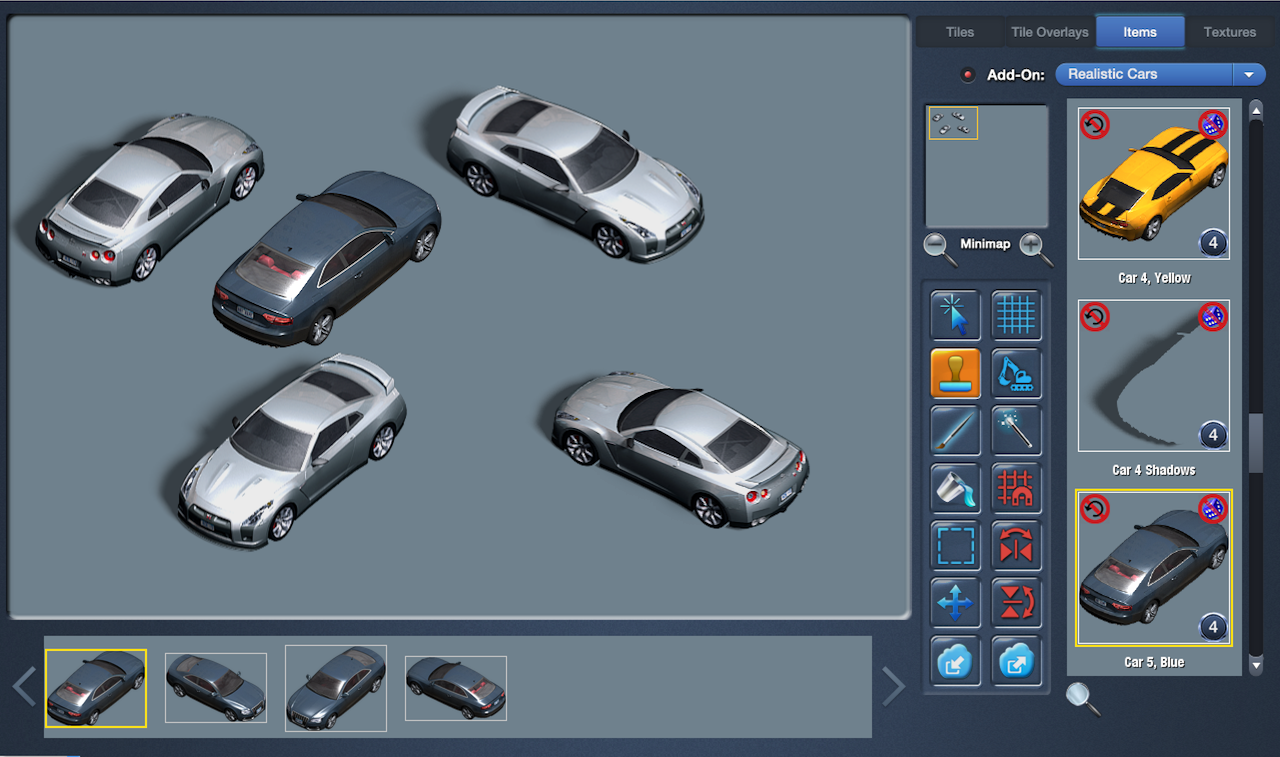Click the blue car on the canvas
Viewport: 1280px width, 757px height.
point(327,258)
